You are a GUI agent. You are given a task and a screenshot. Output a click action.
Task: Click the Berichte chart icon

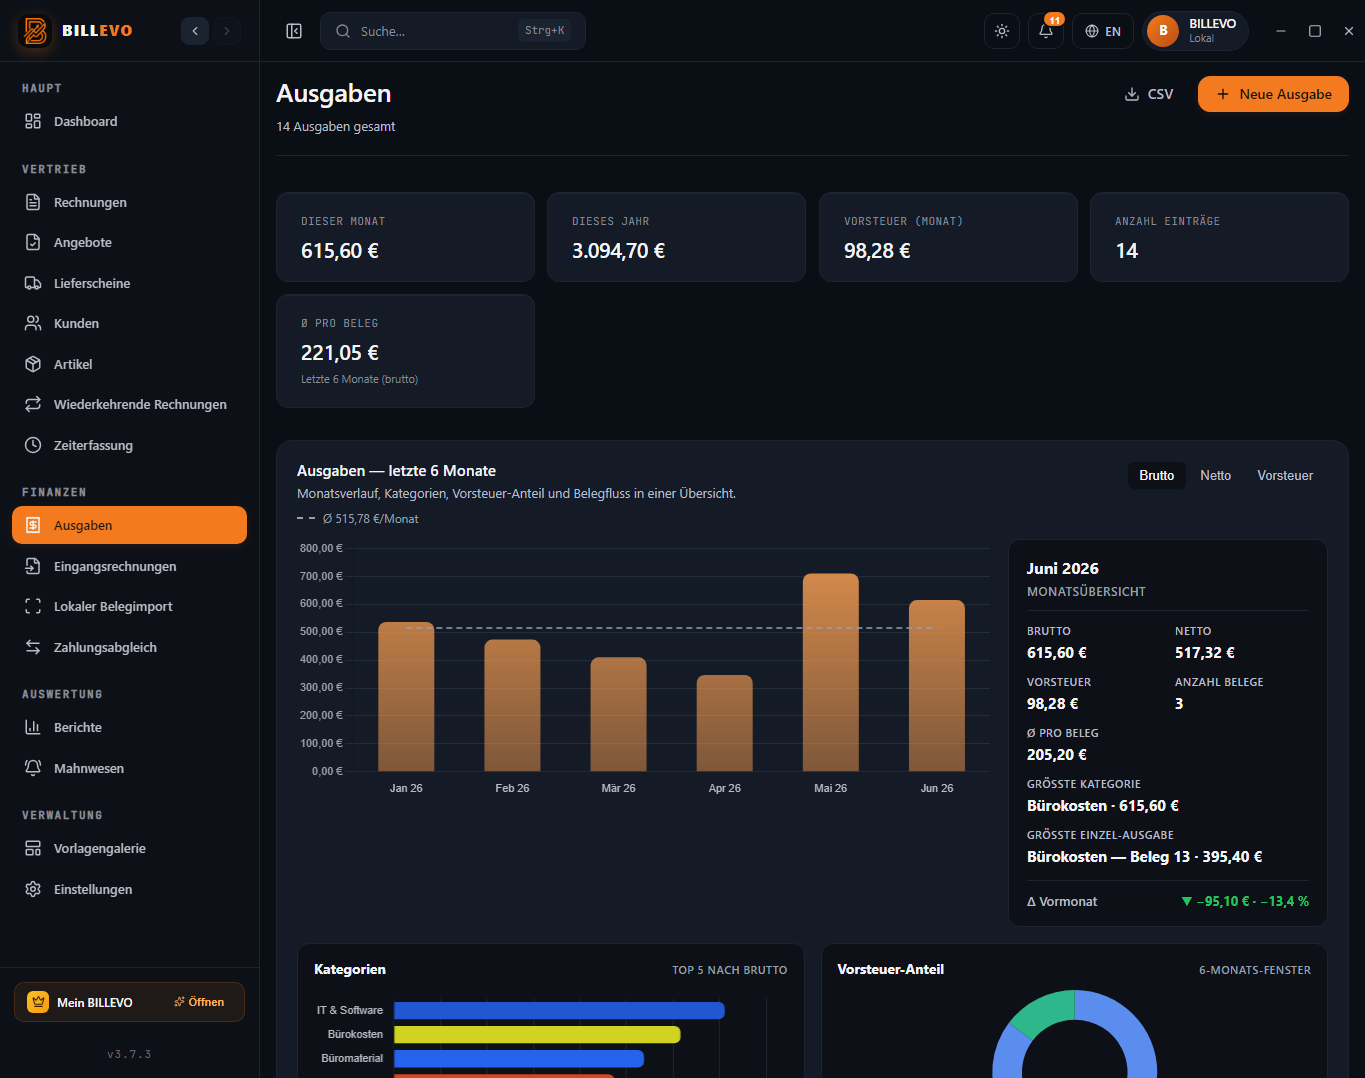[33, 727]
